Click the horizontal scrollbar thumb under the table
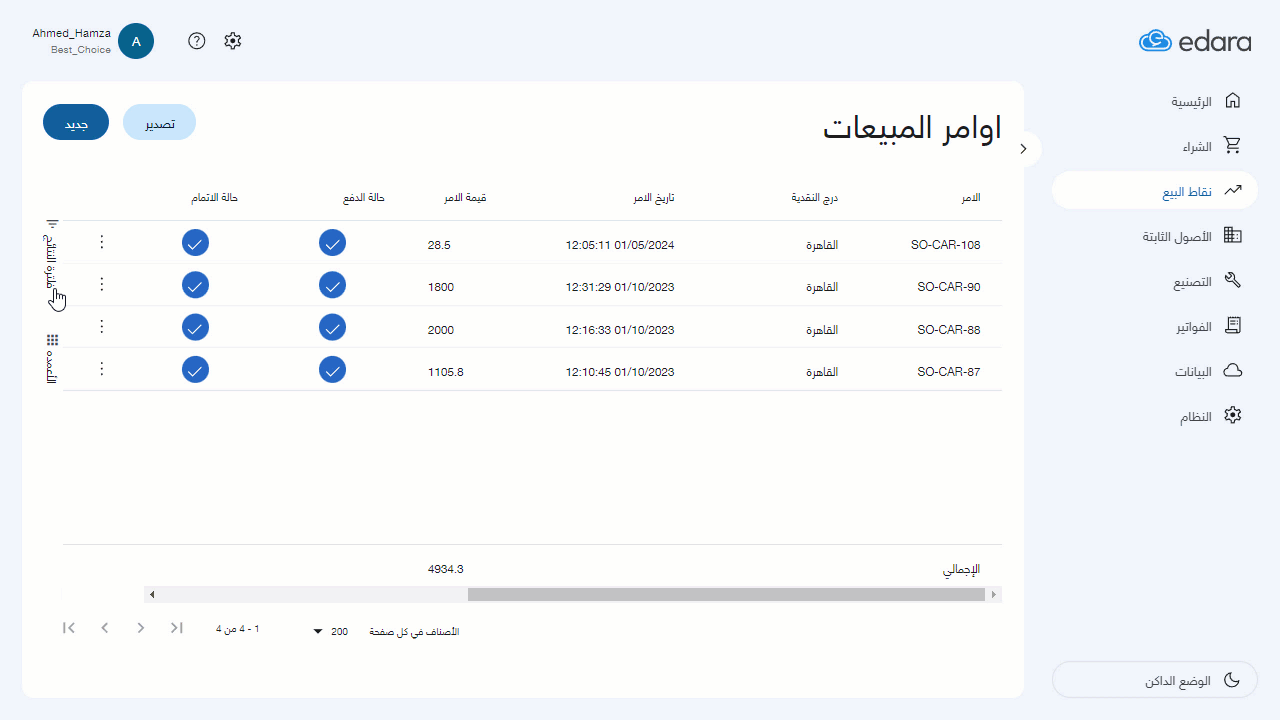Image resolution: width=1280 pixels, height=720 pixels. click(726, 595)
